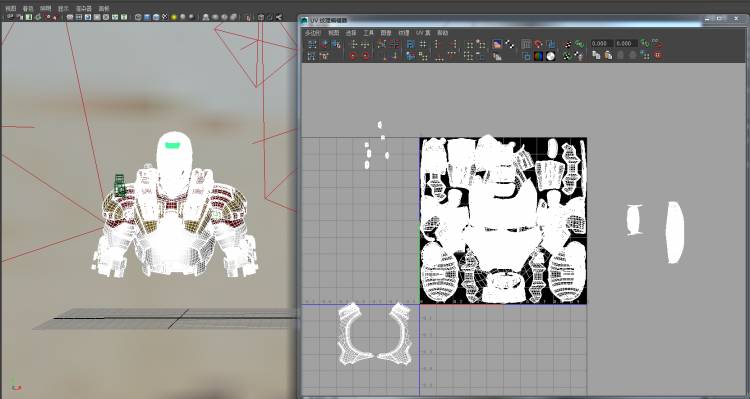This screenshot has height=399, width=750.
Task: Click the red round icon ending the UV toolbar
Action: click(658, 55)
